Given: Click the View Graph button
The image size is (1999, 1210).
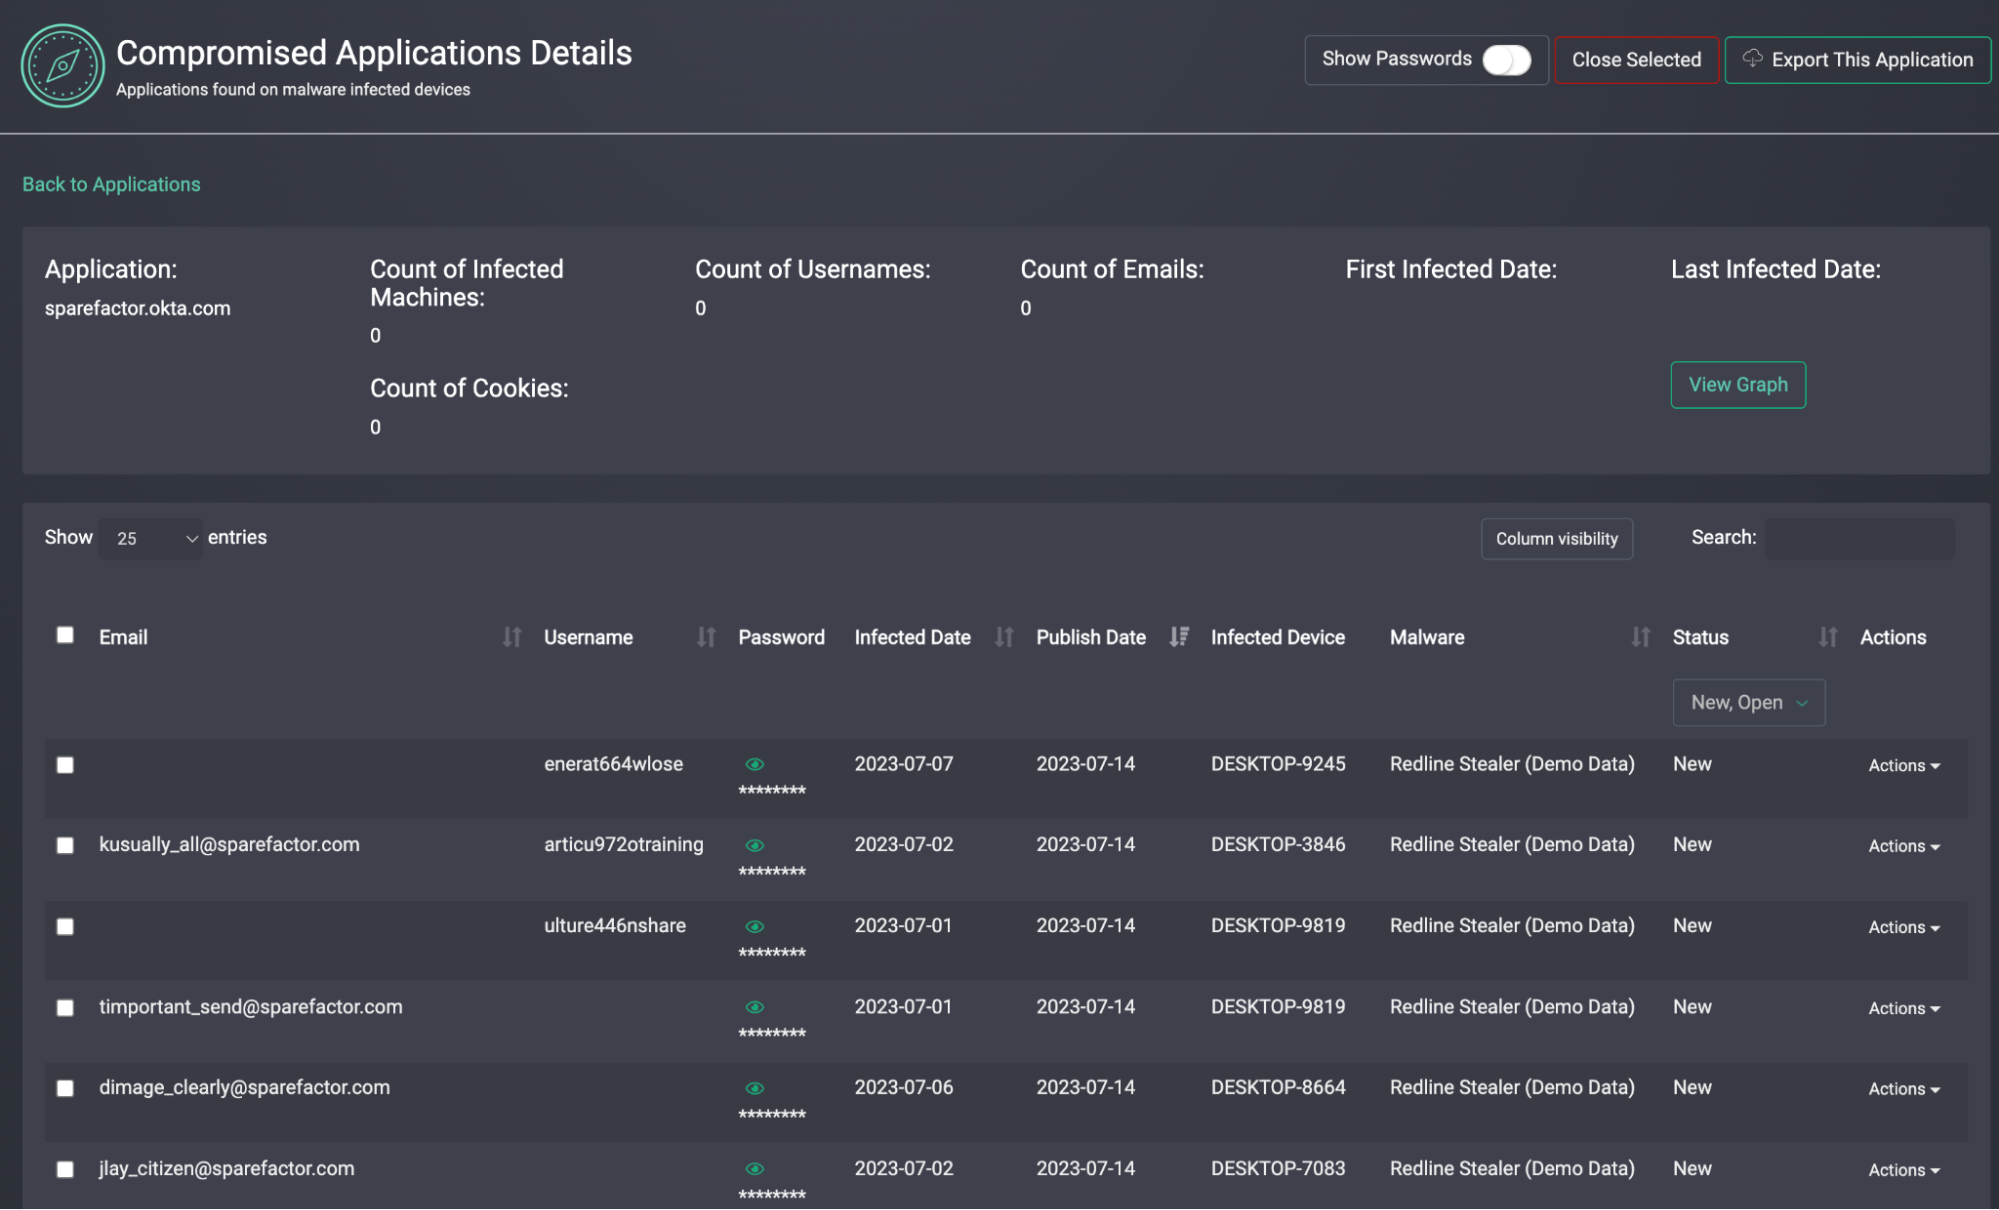Looking at the screenshot, I should (1737, 385).
